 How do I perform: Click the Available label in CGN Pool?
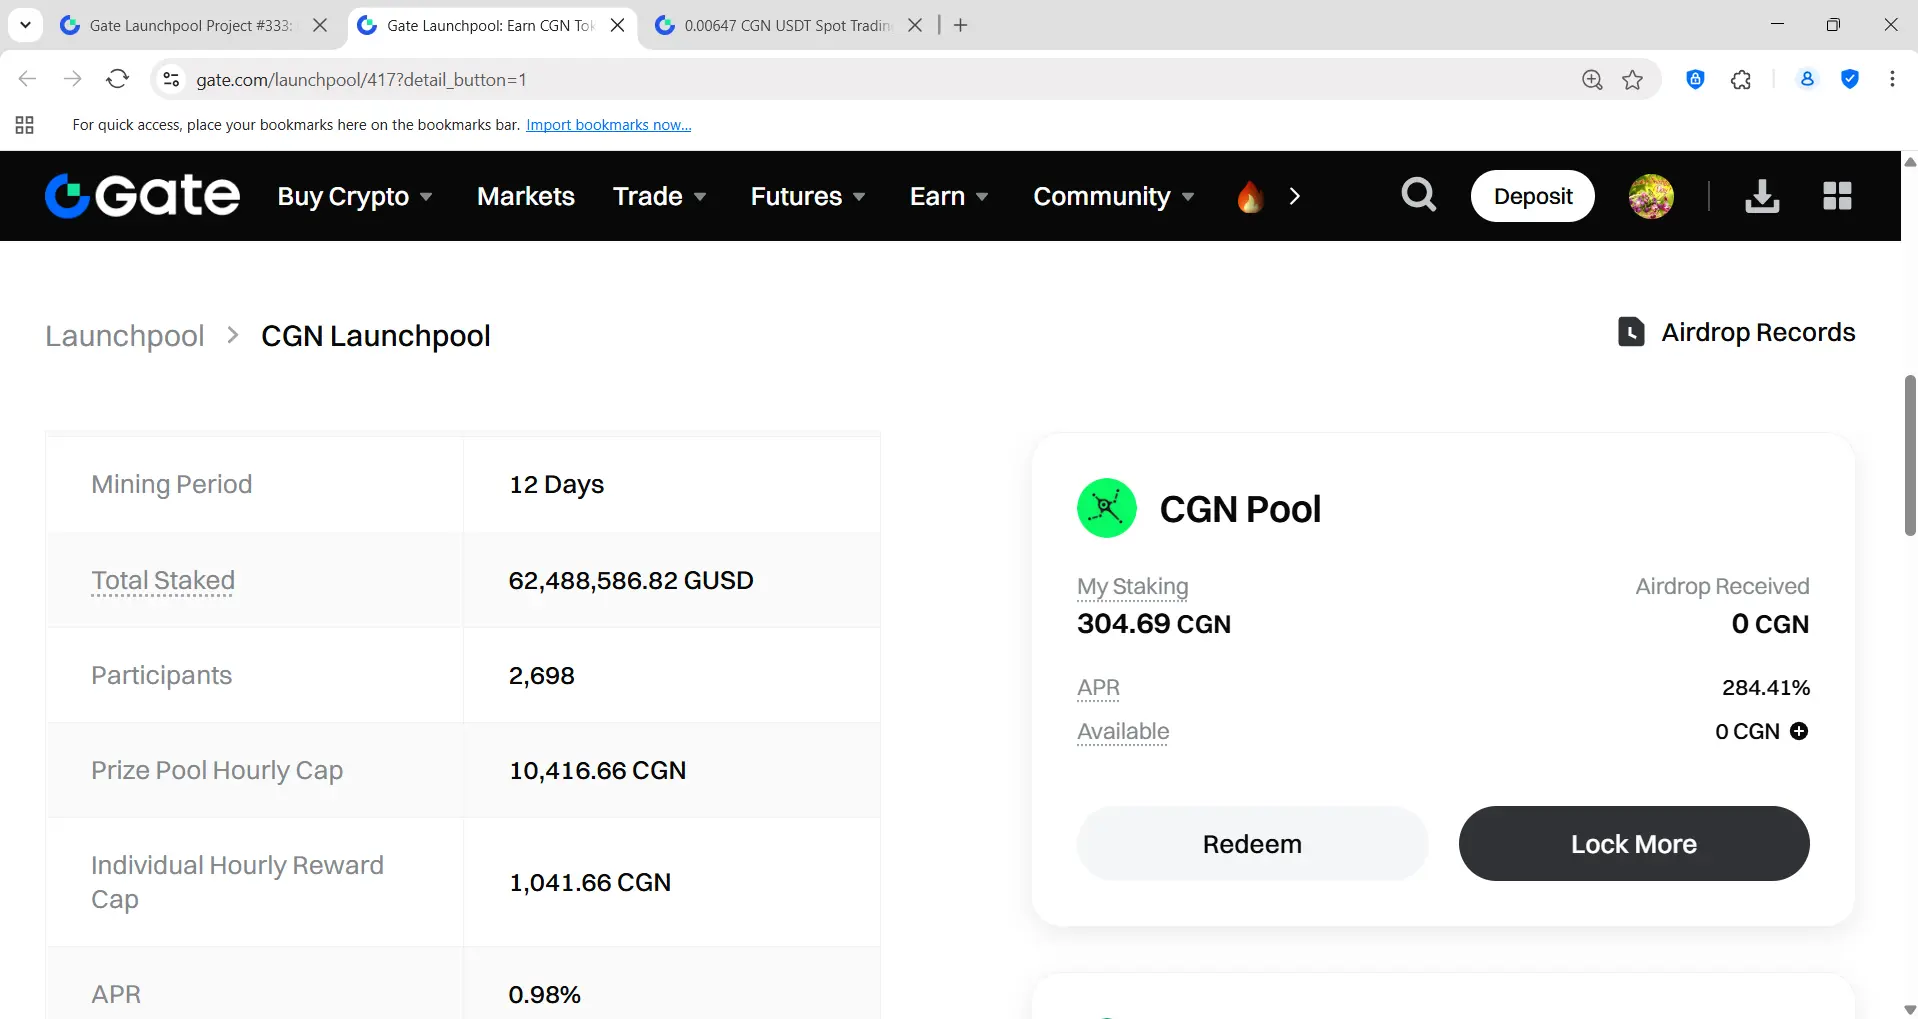point(1123,731)
